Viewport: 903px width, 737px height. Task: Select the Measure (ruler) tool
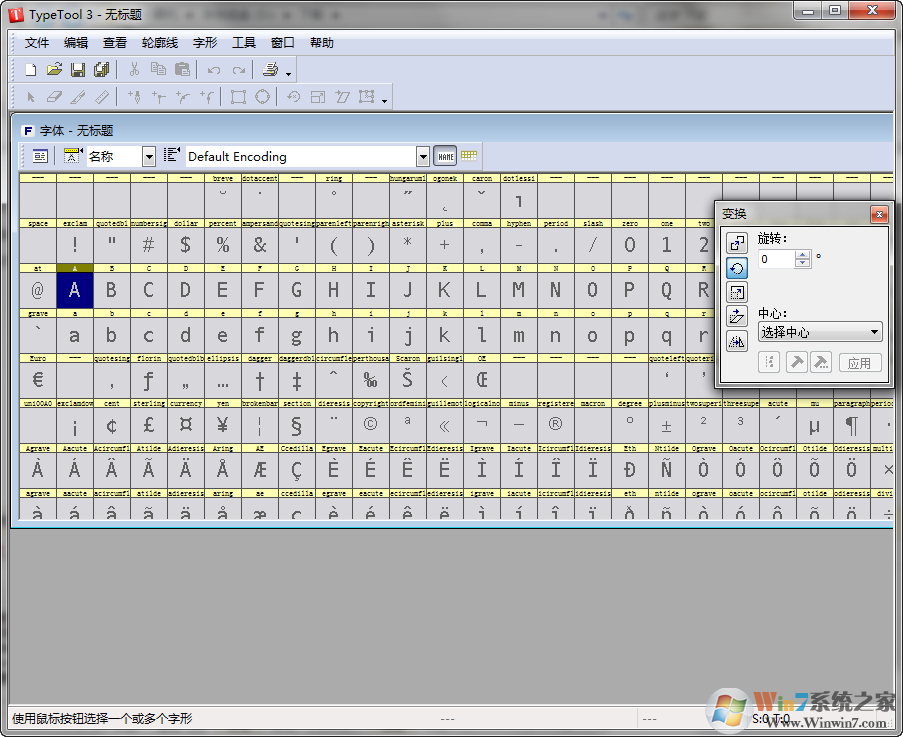[99, 97]
